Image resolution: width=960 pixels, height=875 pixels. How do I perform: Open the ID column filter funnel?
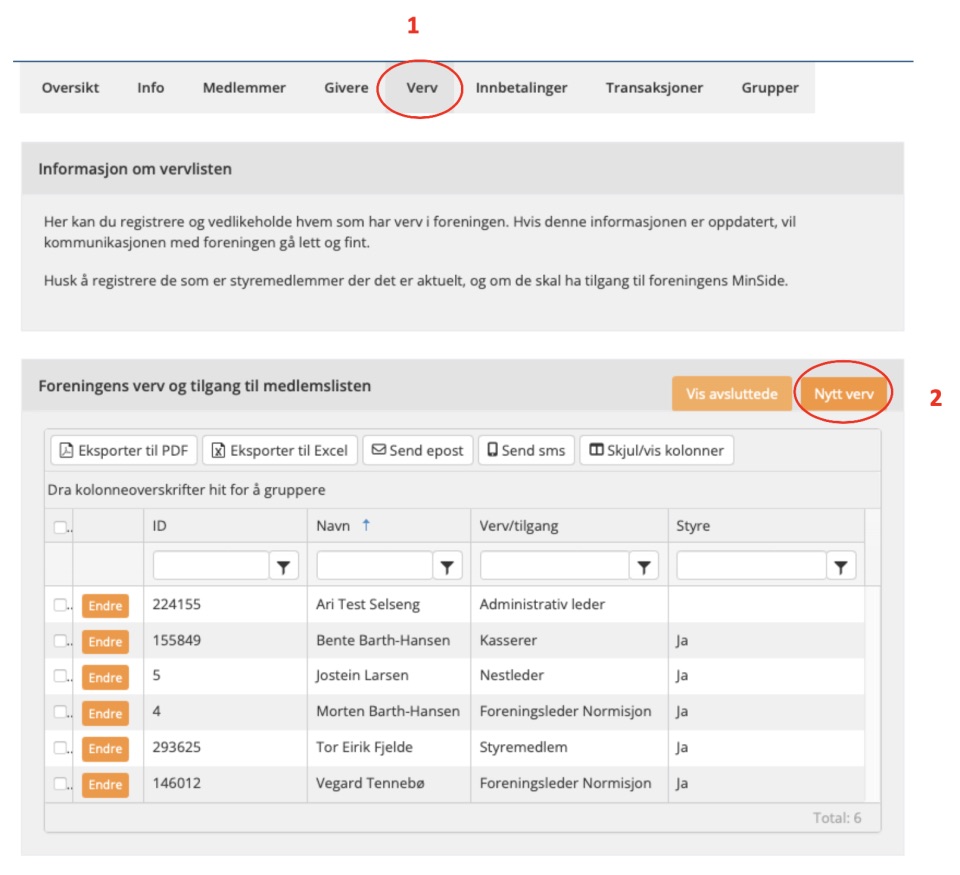(283, 565)
